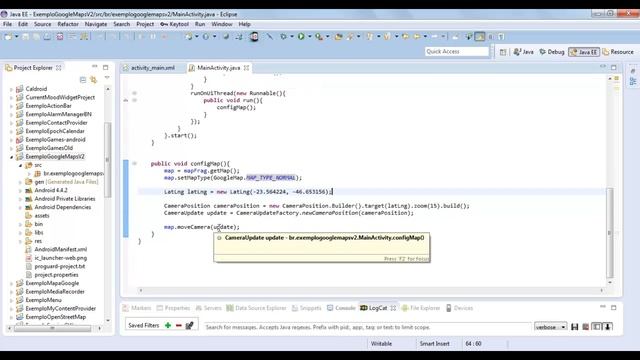Click the Open Type folder icon
The width and height of the screenshot is (640, 360).
[x=338, y=37]
